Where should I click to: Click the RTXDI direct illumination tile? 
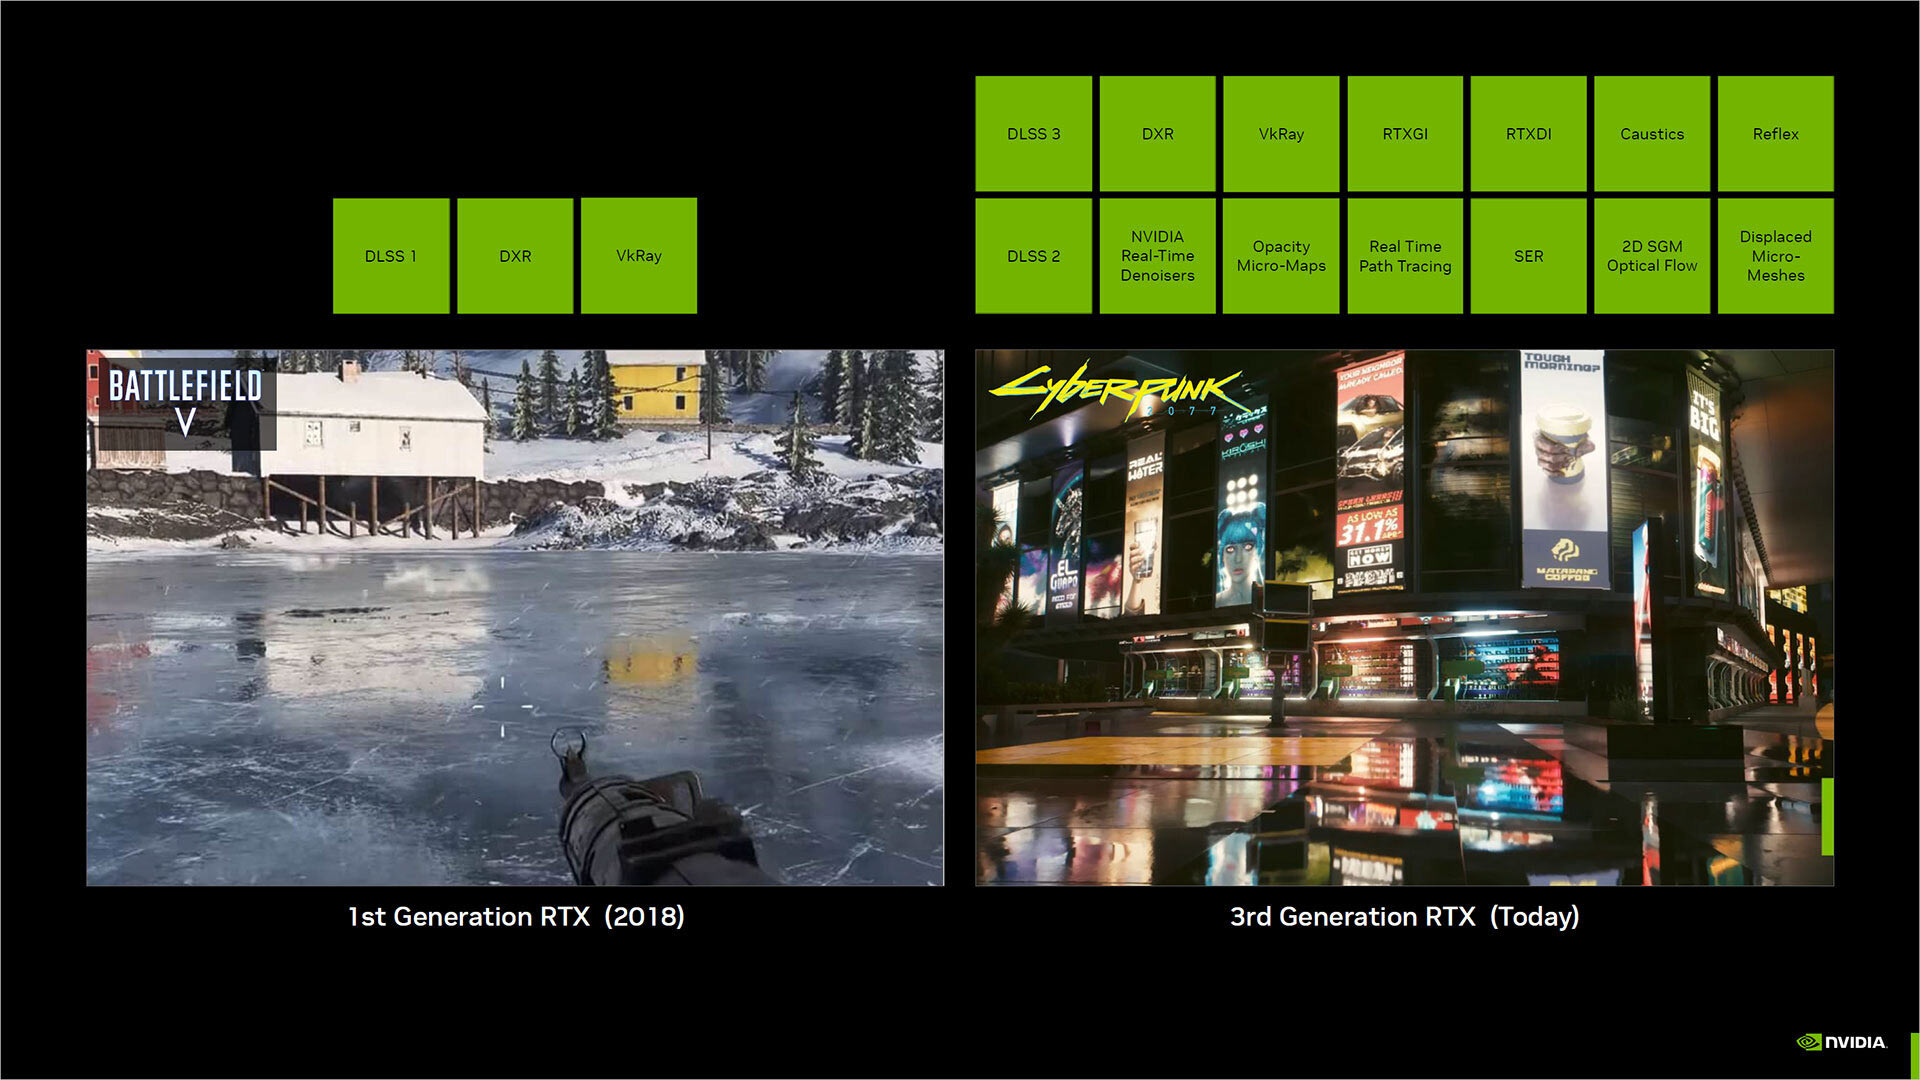pos(1528,133)
